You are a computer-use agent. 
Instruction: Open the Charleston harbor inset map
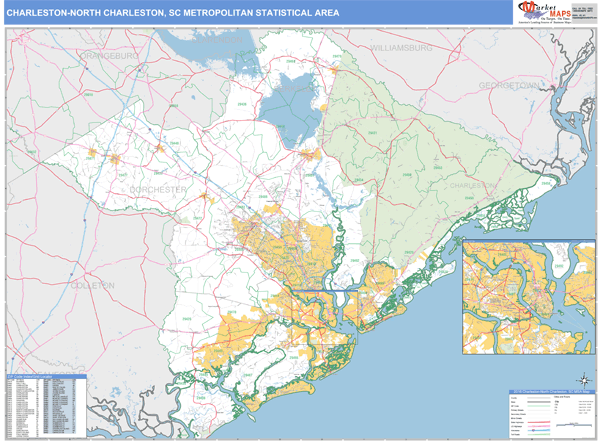click(526, 296)
